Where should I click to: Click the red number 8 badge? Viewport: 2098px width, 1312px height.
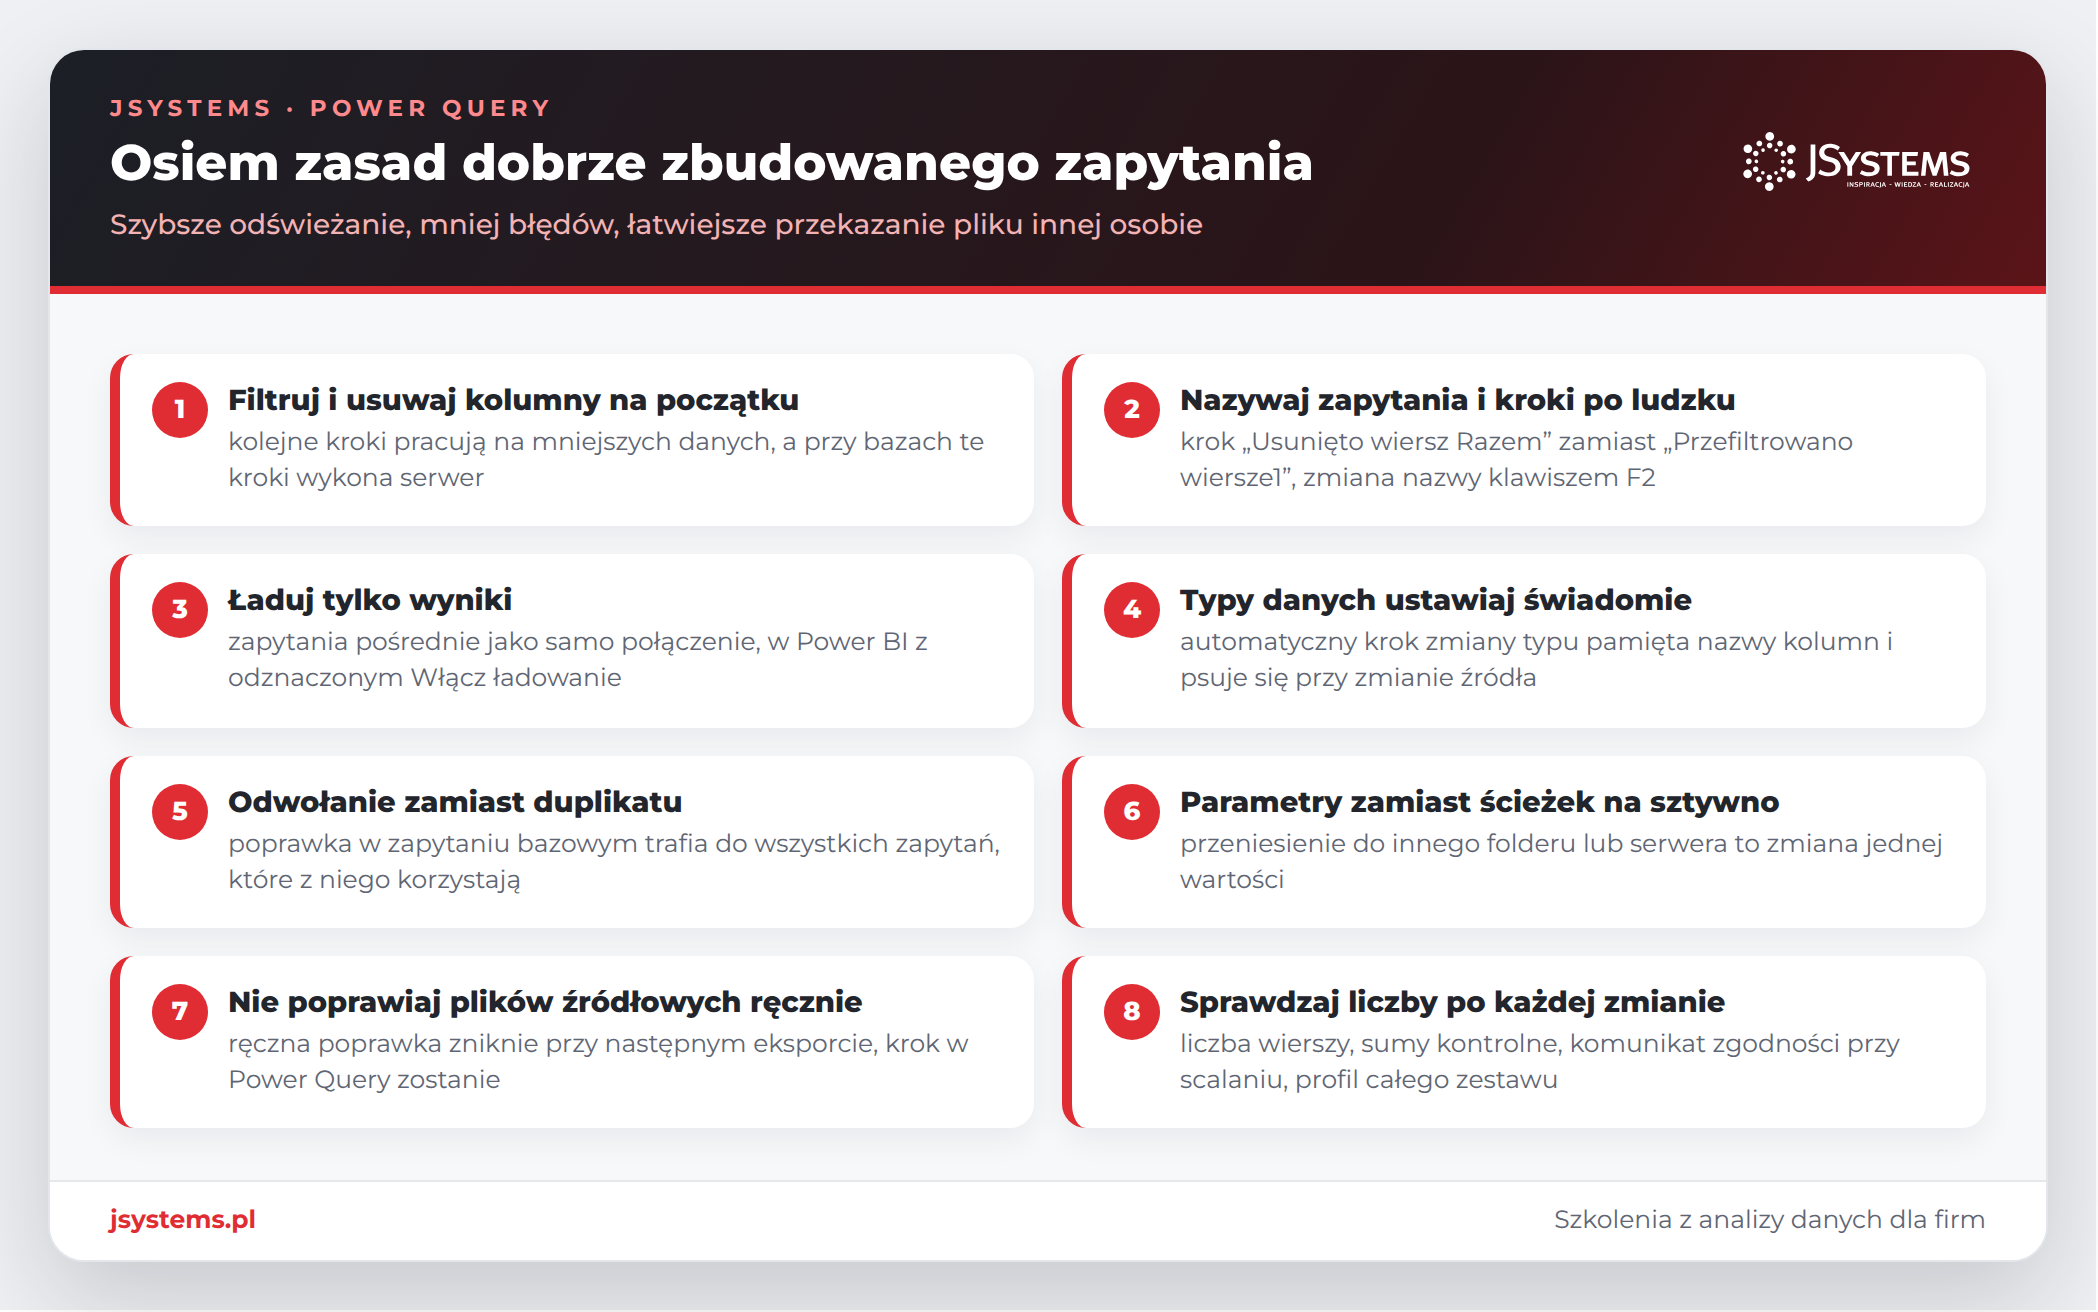pos(1132,1011)
